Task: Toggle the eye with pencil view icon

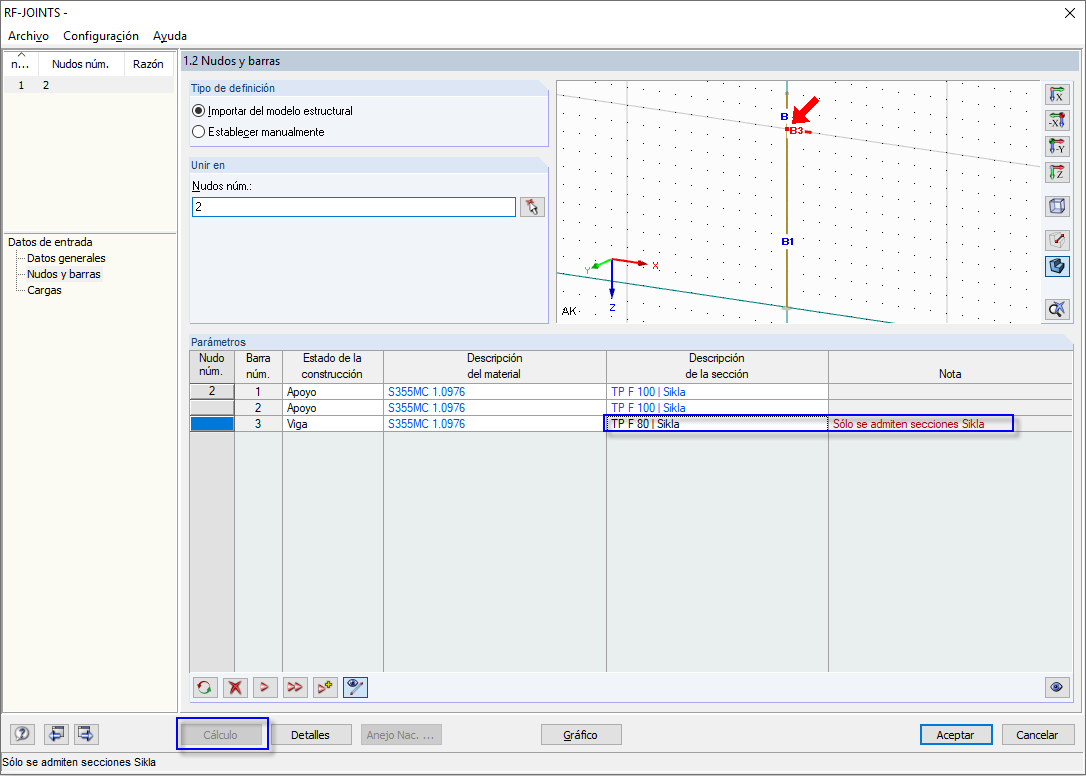Action: 355,687
